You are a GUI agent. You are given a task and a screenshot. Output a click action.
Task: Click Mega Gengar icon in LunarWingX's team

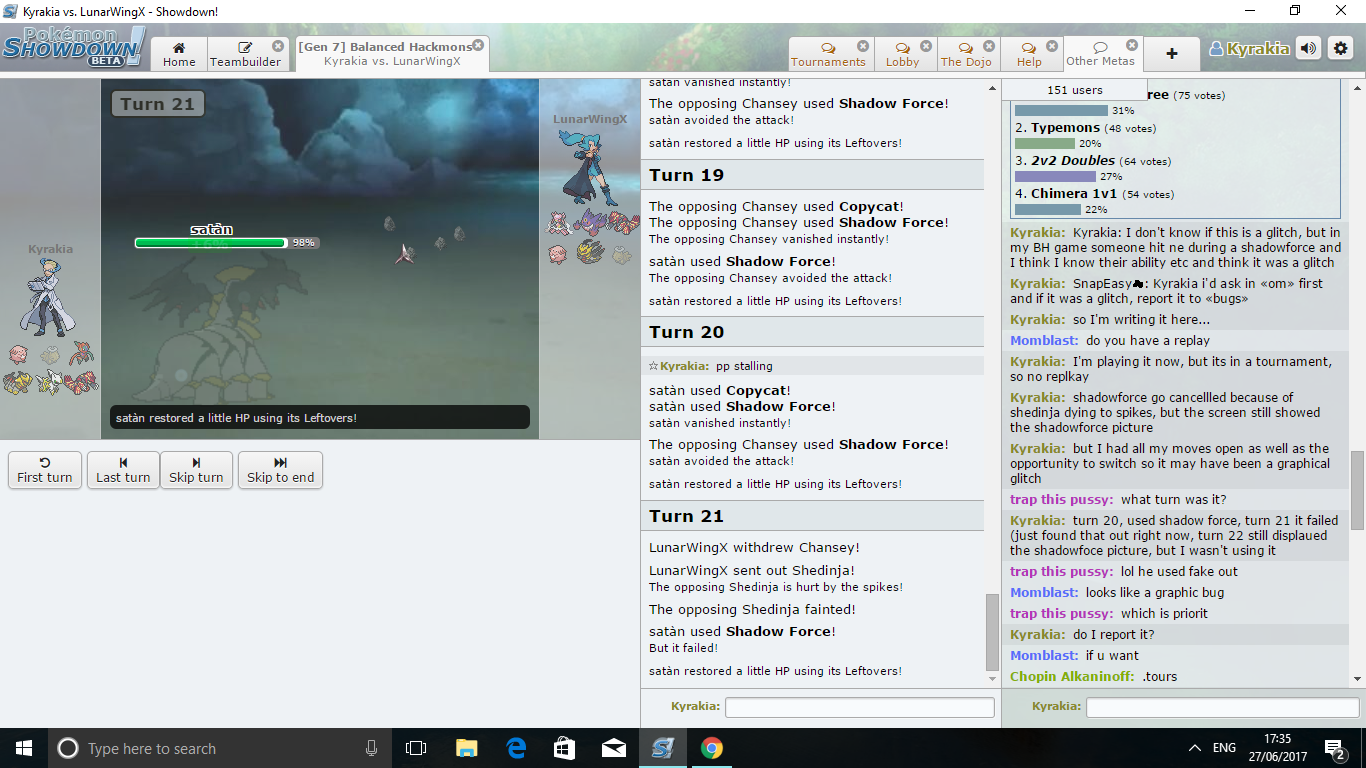coord(590,223)
